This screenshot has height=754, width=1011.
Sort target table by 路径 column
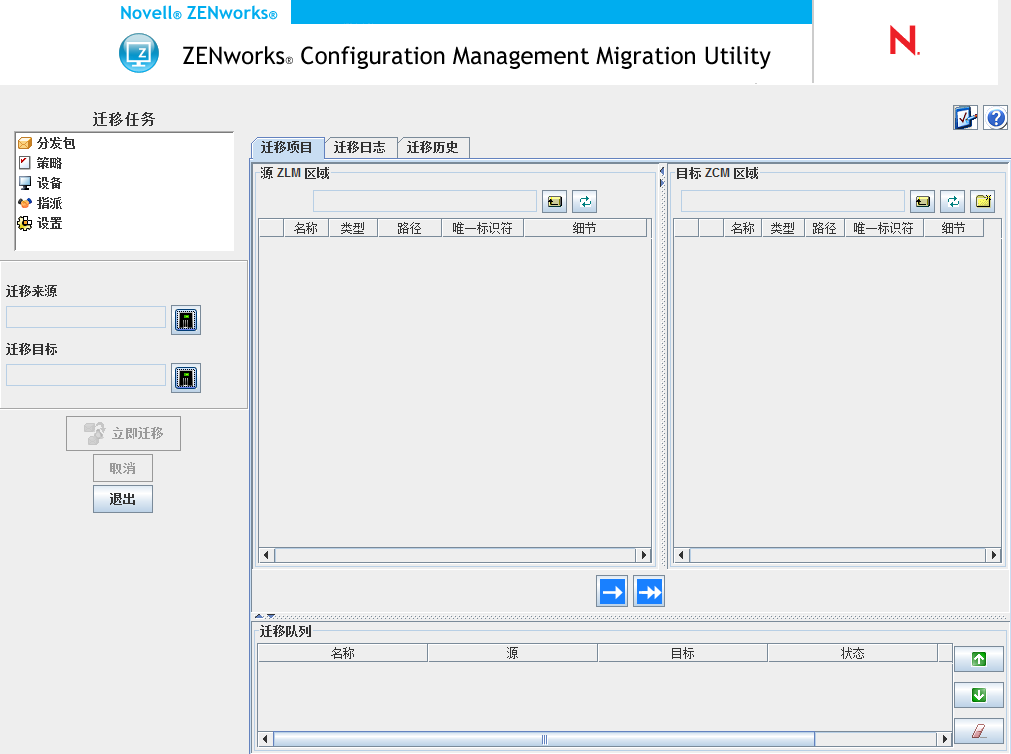(825, 228)
